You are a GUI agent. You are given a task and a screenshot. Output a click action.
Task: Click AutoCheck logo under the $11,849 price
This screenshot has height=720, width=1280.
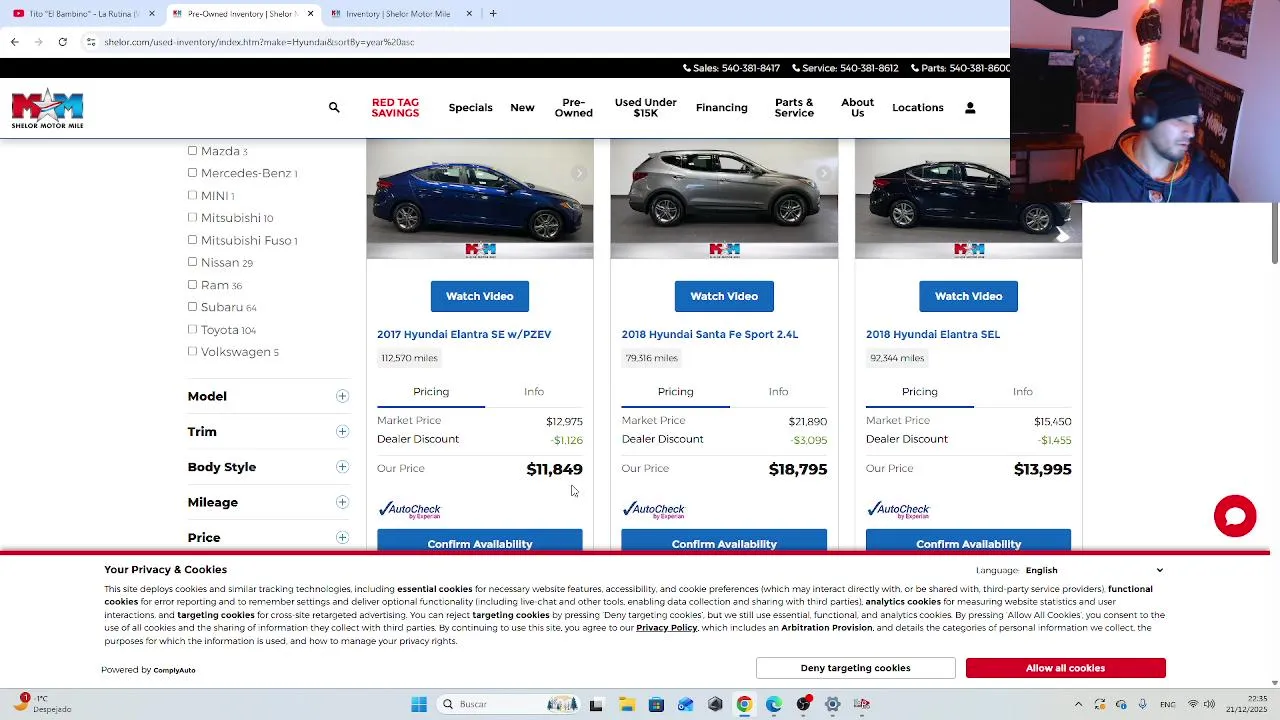point(409,510)
